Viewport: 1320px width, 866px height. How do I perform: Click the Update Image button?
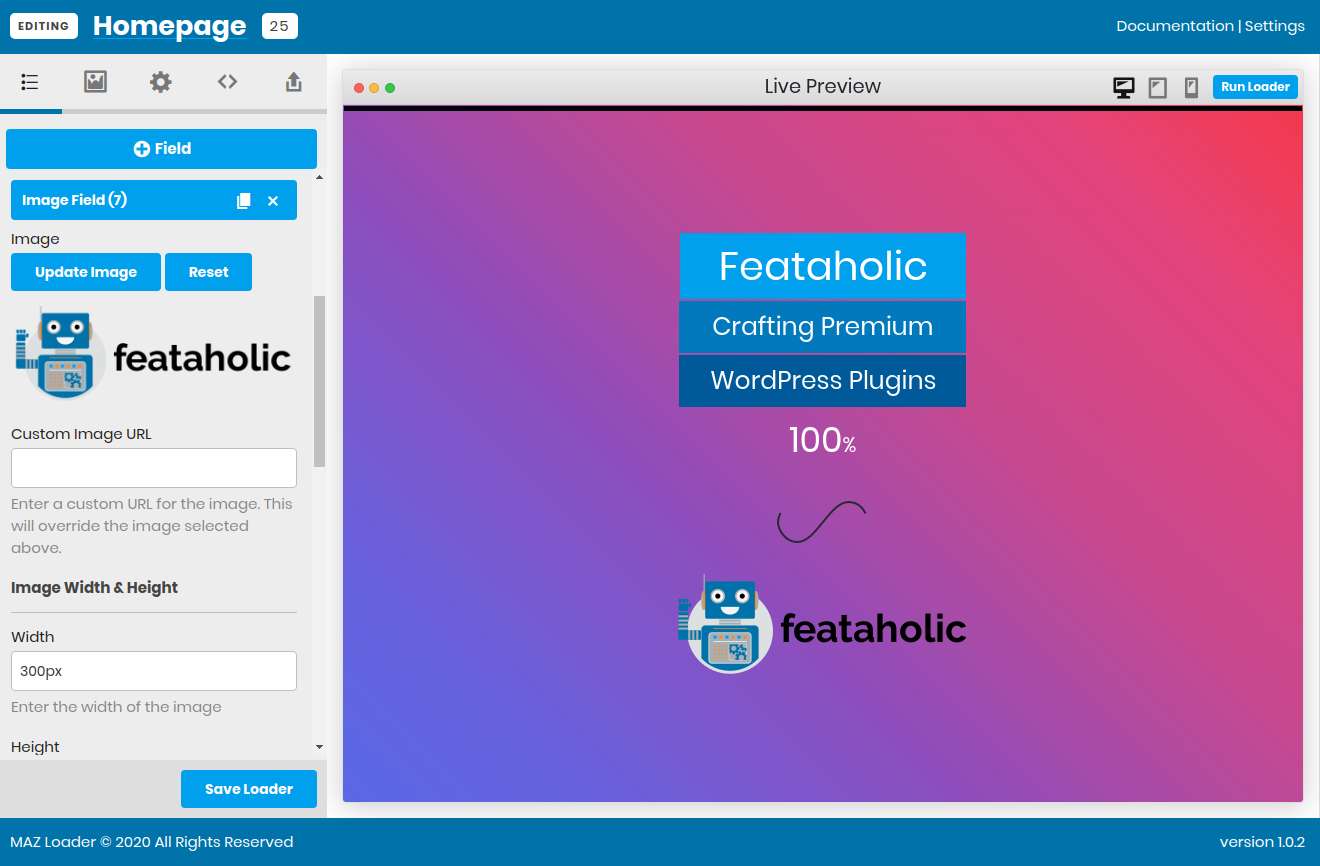click(x=86, y=272)
